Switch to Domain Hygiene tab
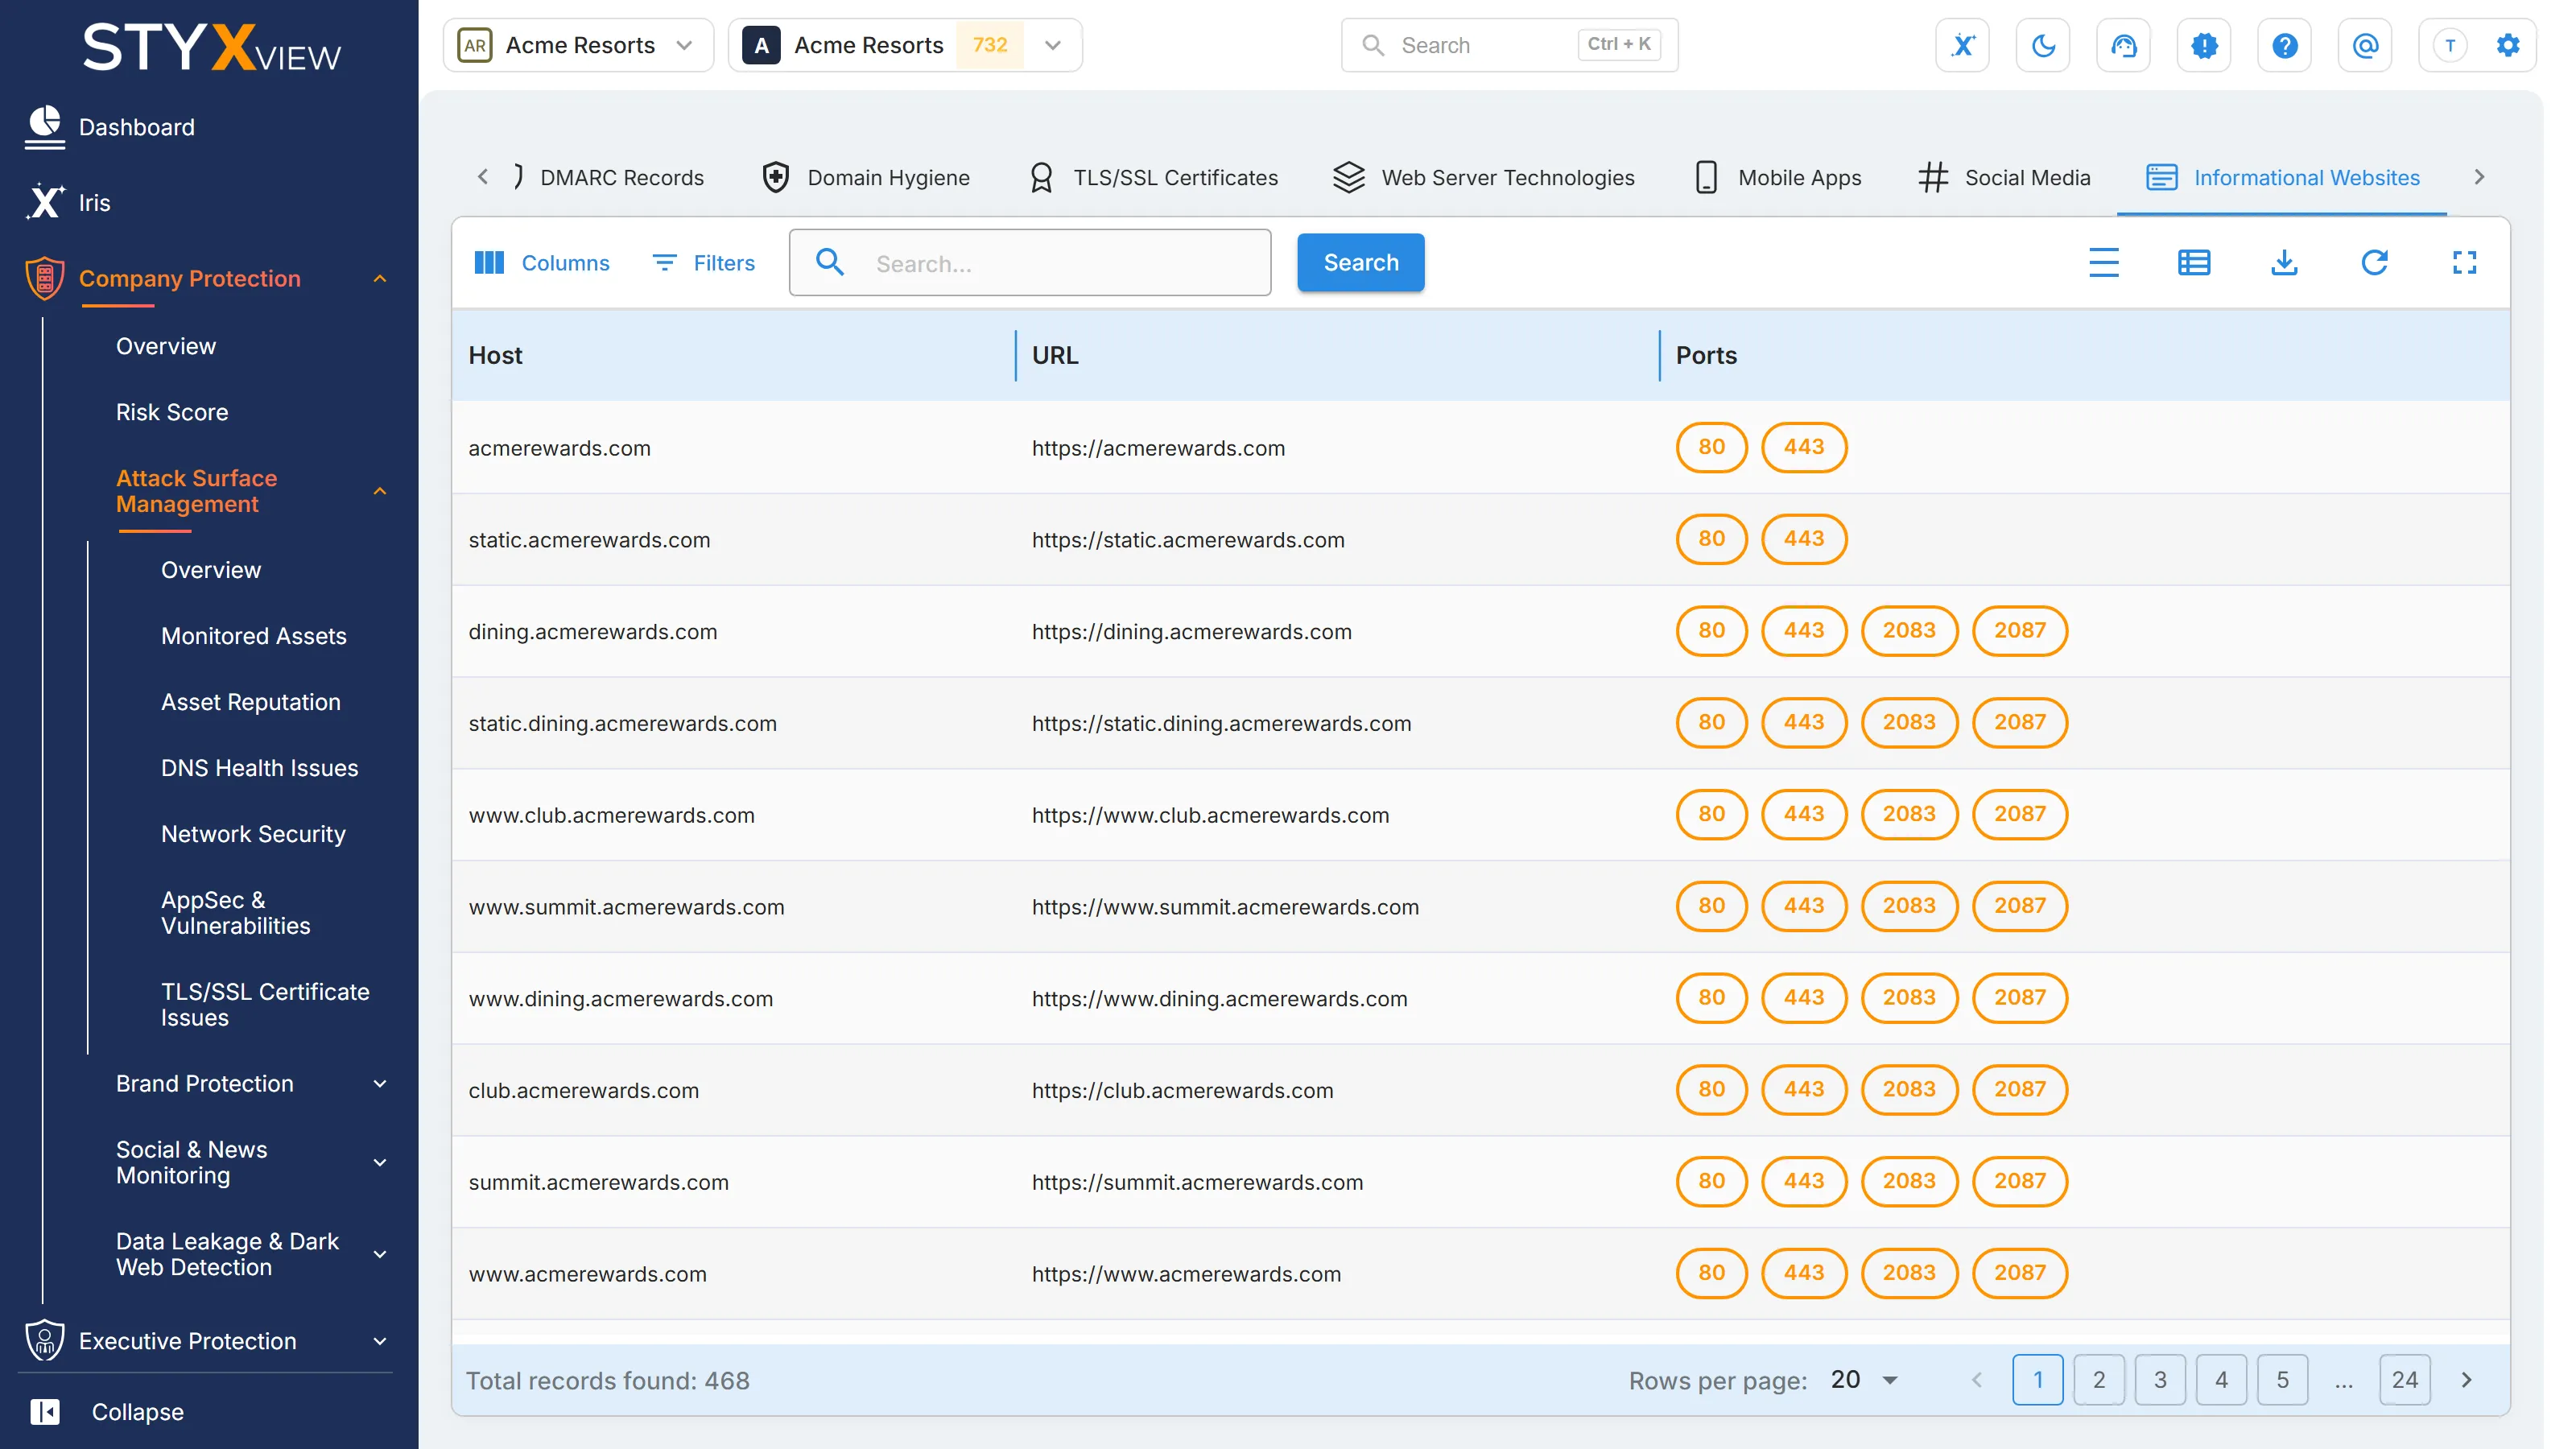The image size is (2576, 1449). tap(866, 177)
